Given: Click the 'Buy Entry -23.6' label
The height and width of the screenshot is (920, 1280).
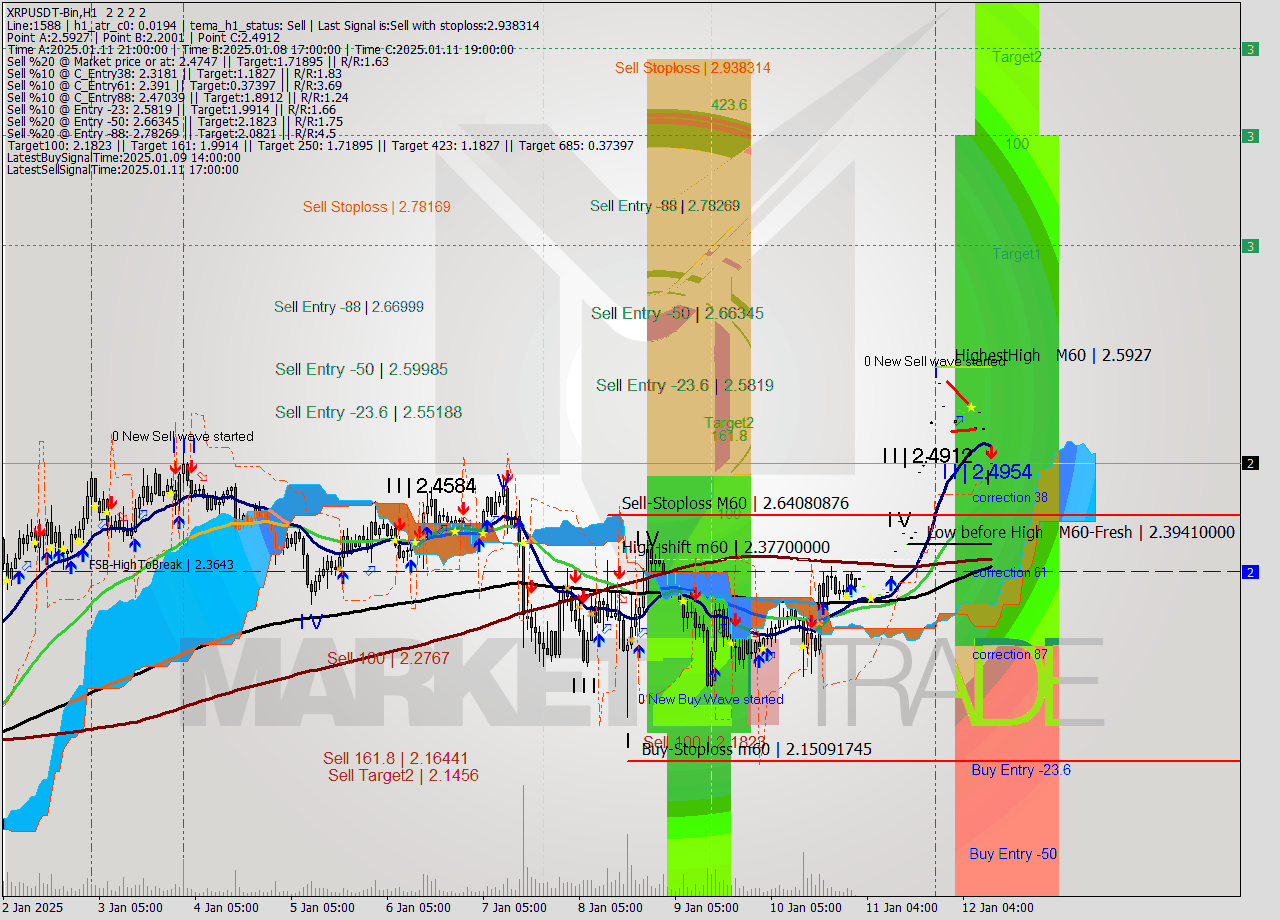Looking at the screenshot, I should click(x=1021, y=769).
